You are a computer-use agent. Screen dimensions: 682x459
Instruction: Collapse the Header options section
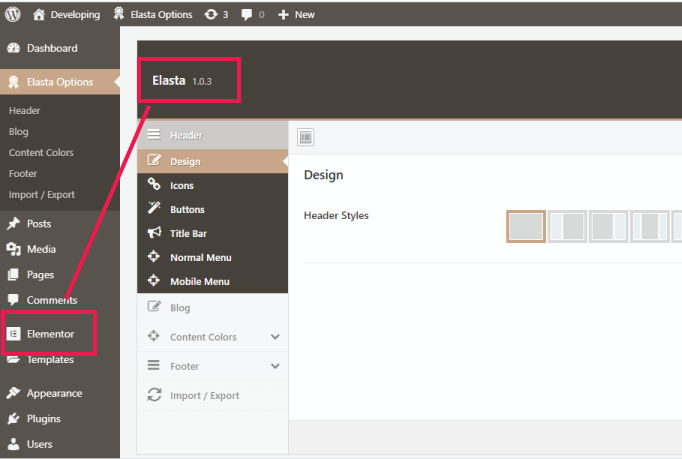pos(212,135)
